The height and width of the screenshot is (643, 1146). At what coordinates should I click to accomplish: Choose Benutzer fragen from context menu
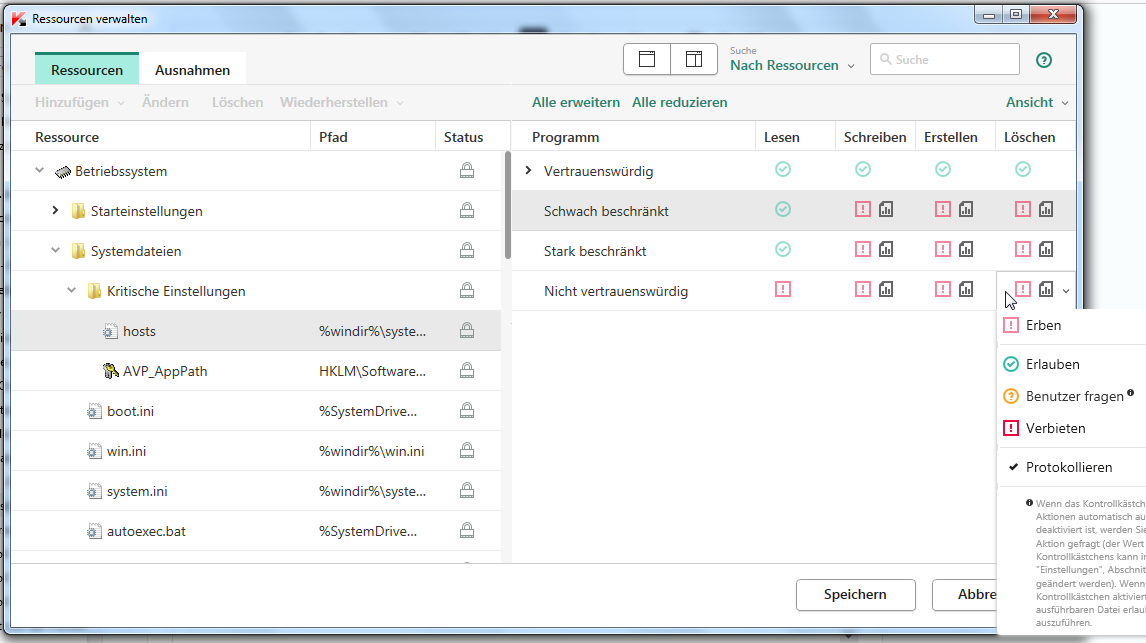tap(1074, 396)
